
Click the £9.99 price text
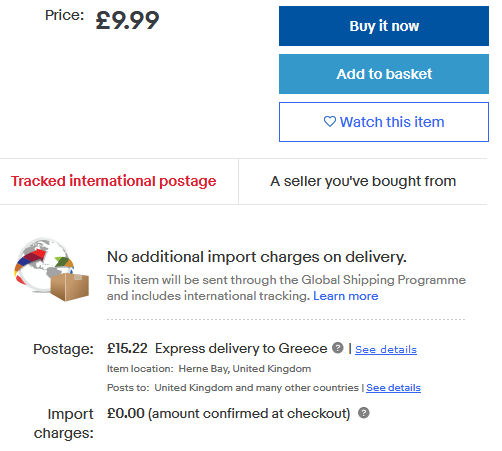pyautogui.click(x=127, y=20)
